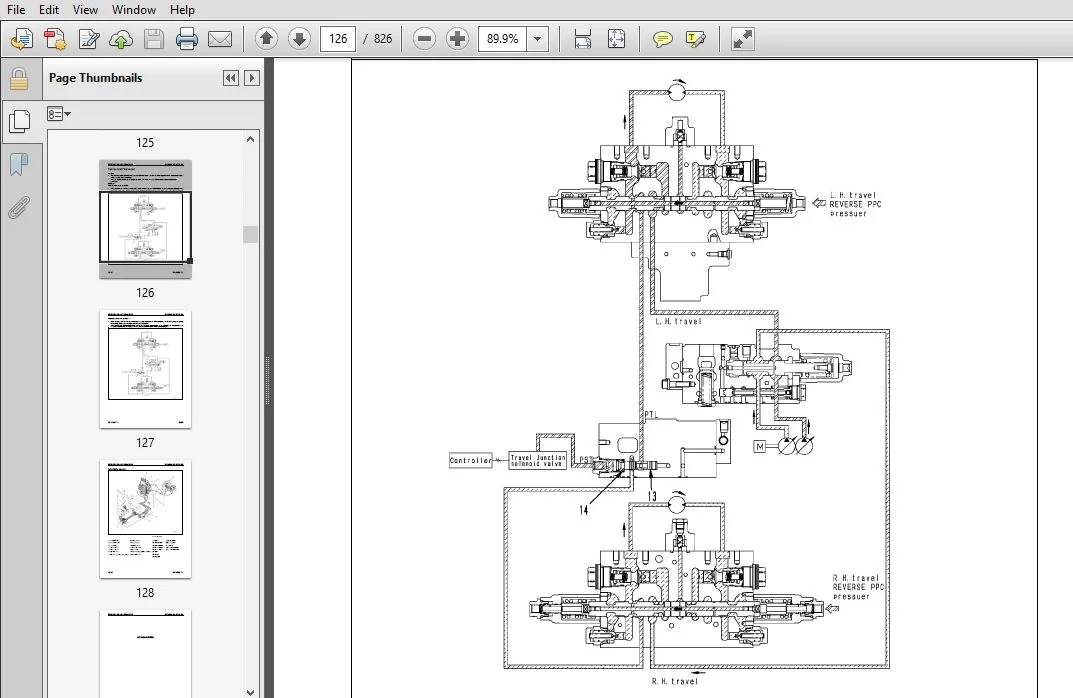This screenshot has height=698, width=1073.
Task: Go to previous page with the up arrow
Action: 266,39
